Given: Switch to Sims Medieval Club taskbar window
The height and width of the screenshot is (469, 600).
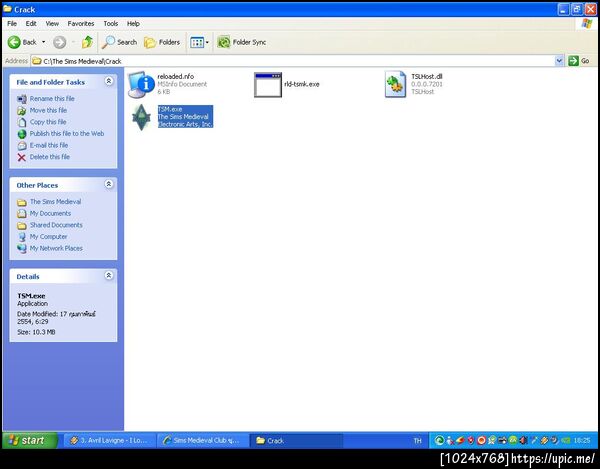Looking at the screenshot, I should click(x=203, y=440).
